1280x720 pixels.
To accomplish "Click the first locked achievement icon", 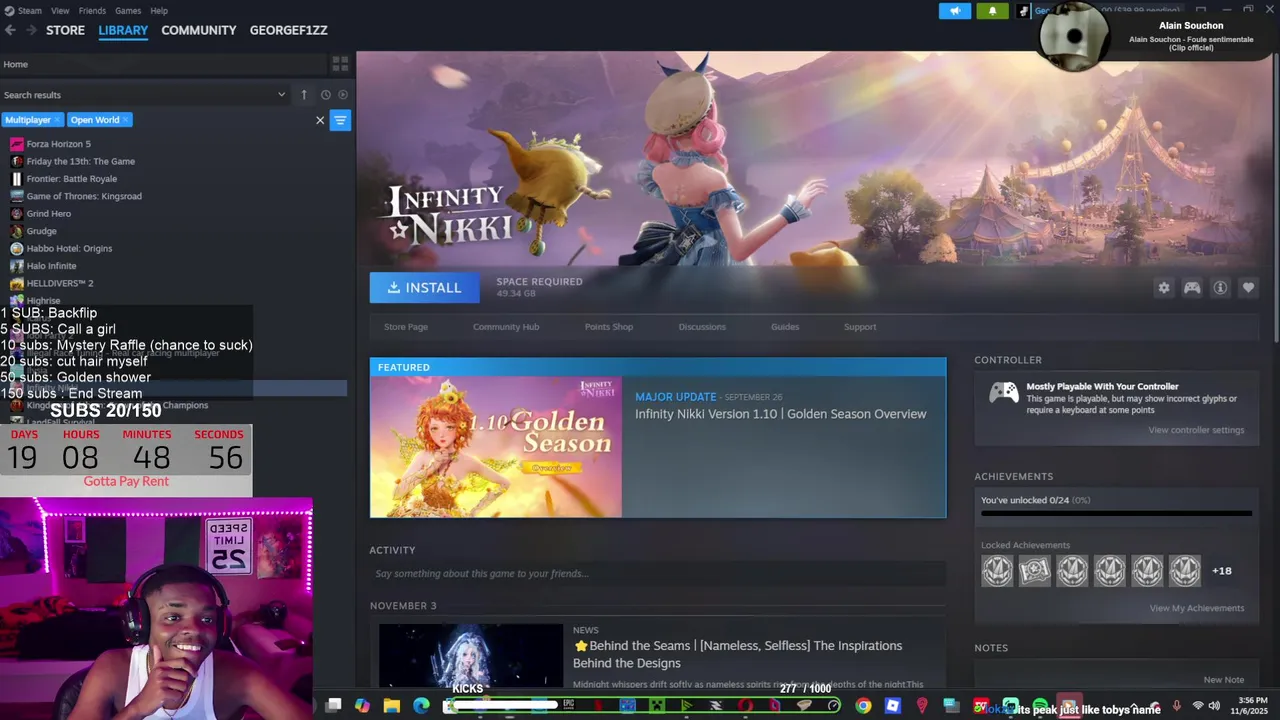I will click(x=997, y=571).
